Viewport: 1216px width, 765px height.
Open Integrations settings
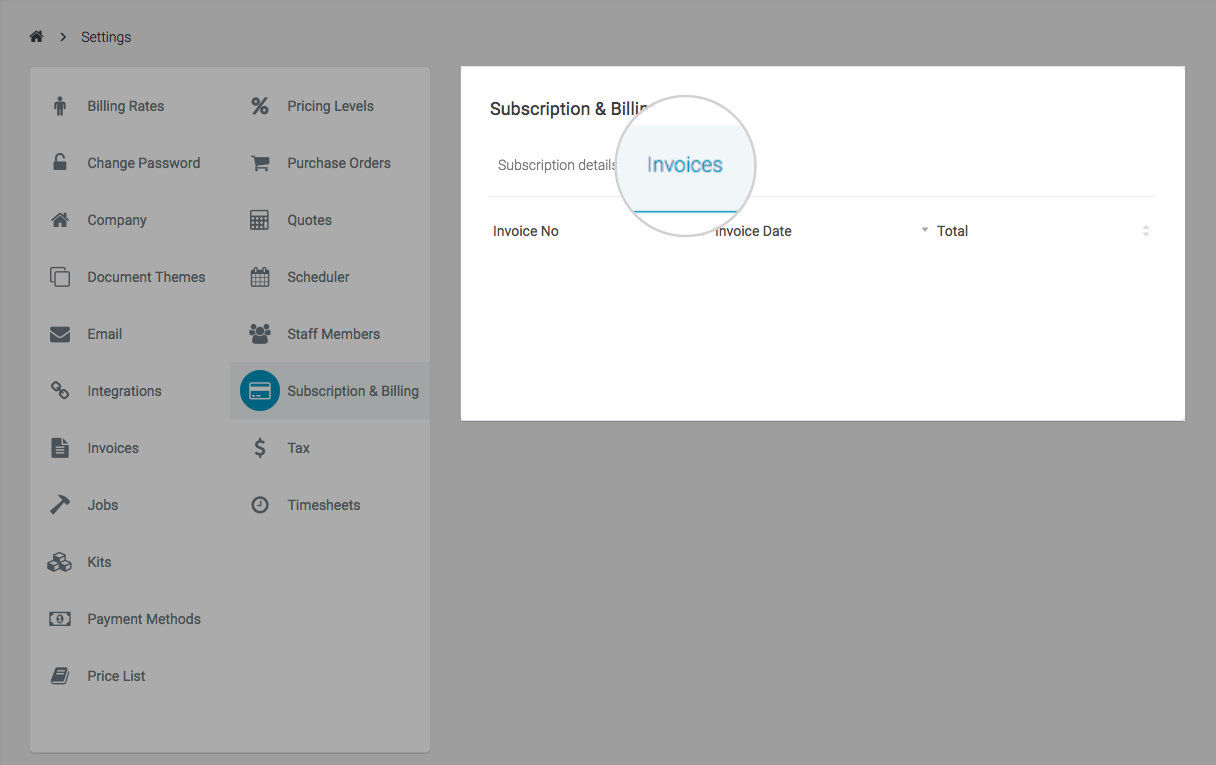coord(124,391)
